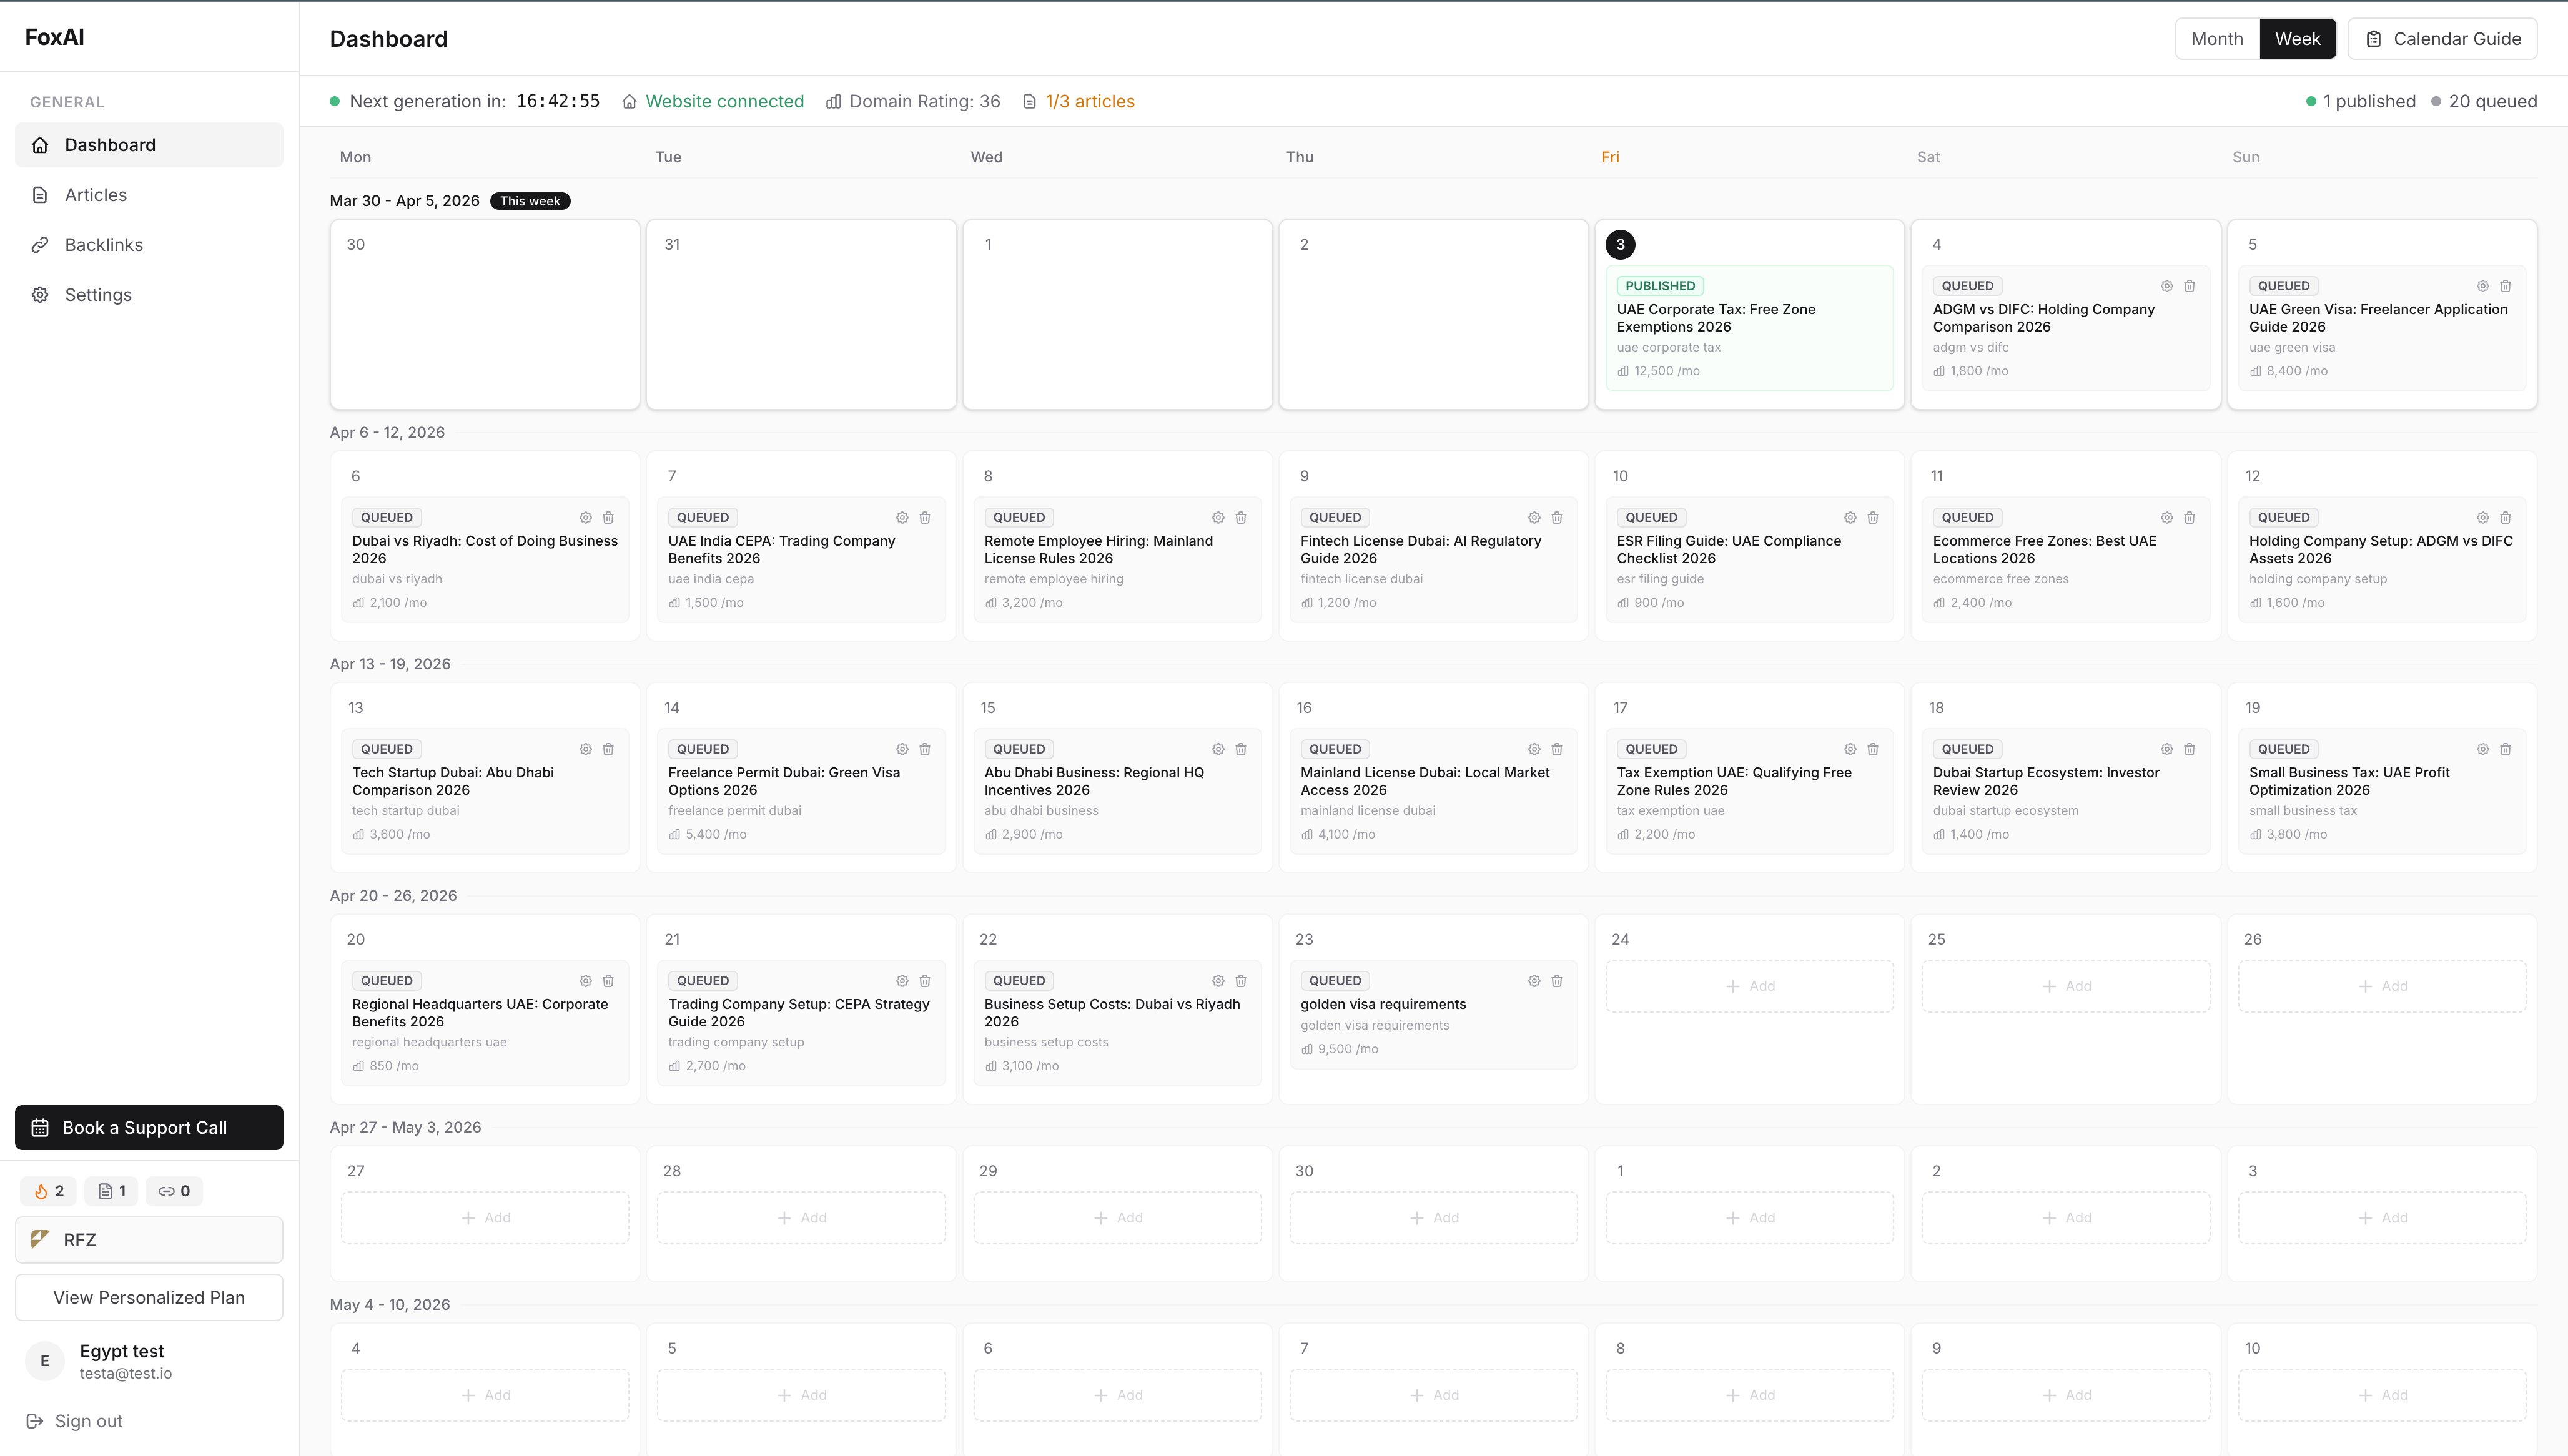This screenshot has height=1456, width=2568.
Task: Delete the Trading Company Setup article
Action: (924, 981)
